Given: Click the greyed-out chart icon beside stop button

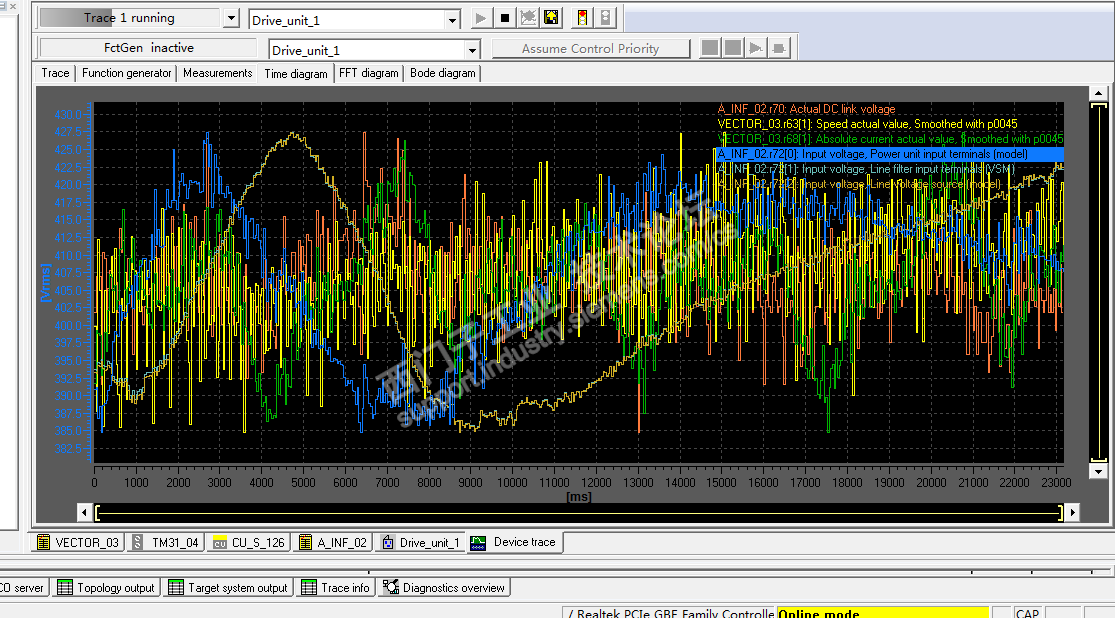Looking at the screenshot, I should tap(528, 18).
